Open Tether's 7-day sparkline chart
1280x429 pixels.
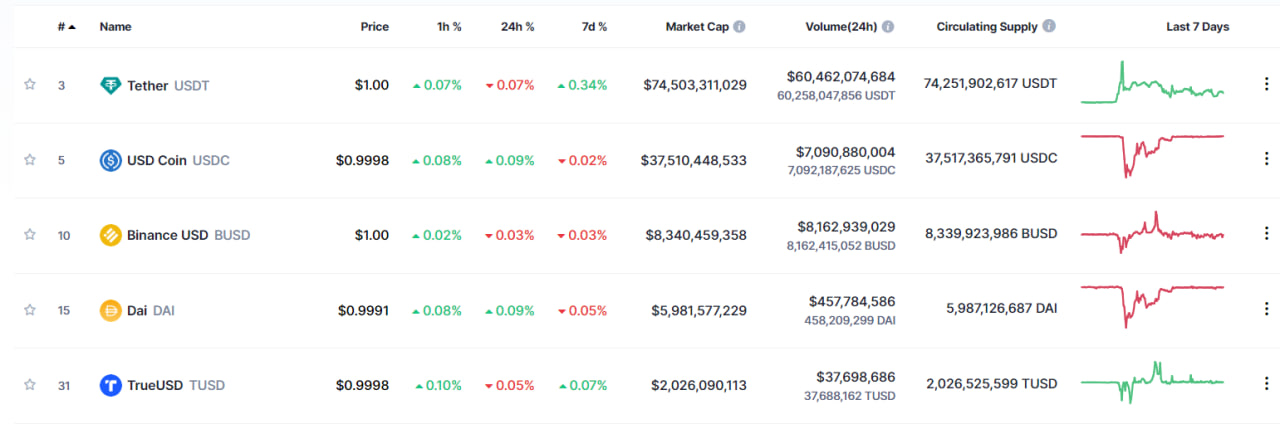click(1152, 84)
